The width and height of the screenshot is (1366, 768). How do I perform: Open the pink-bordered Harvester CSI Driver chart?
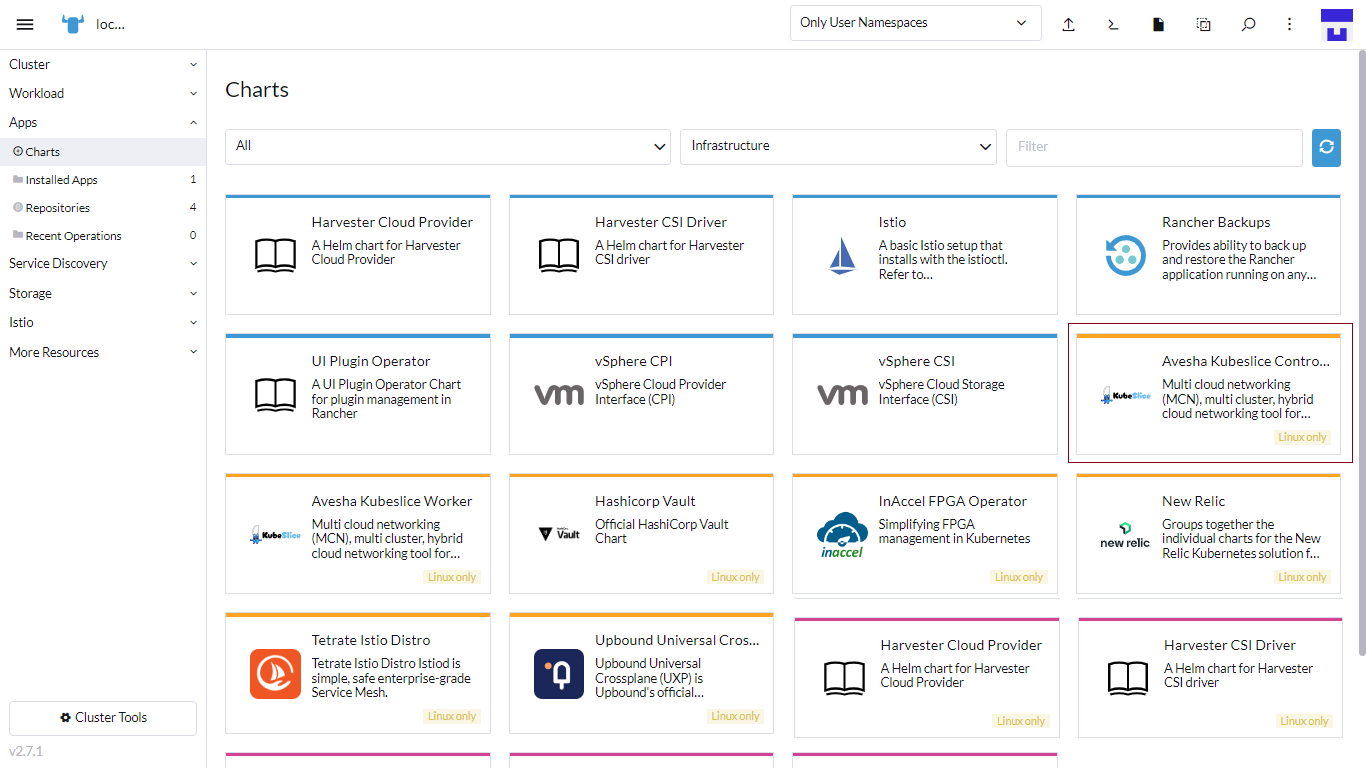(1210, 678)
